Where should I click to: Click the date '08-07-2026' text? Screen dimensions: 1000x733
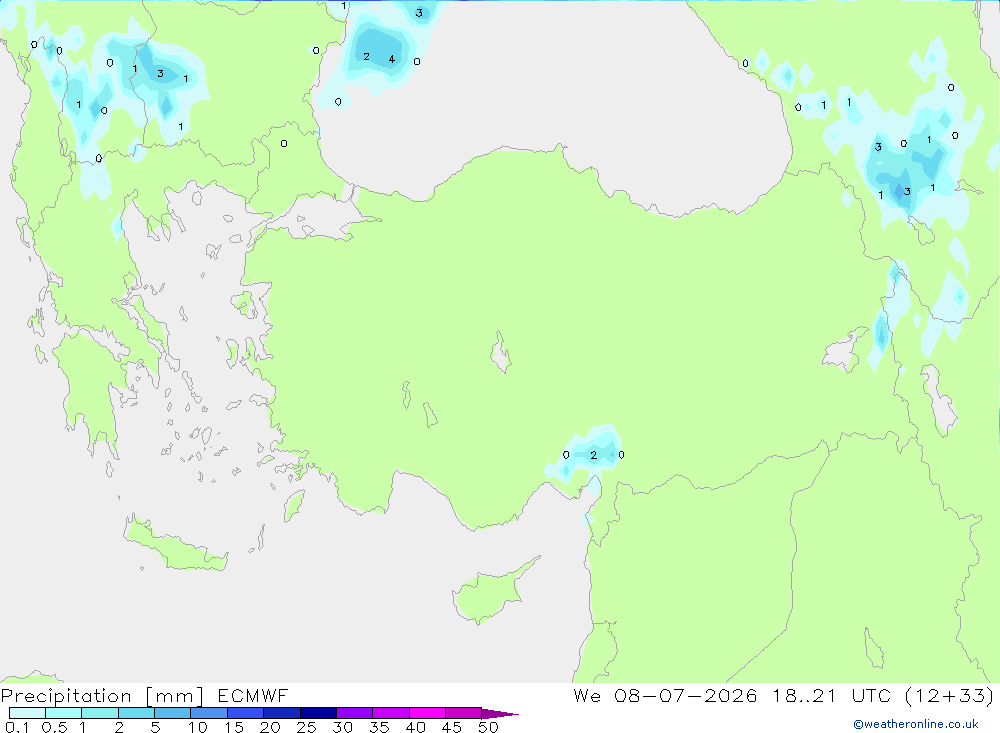pos(686,696)
